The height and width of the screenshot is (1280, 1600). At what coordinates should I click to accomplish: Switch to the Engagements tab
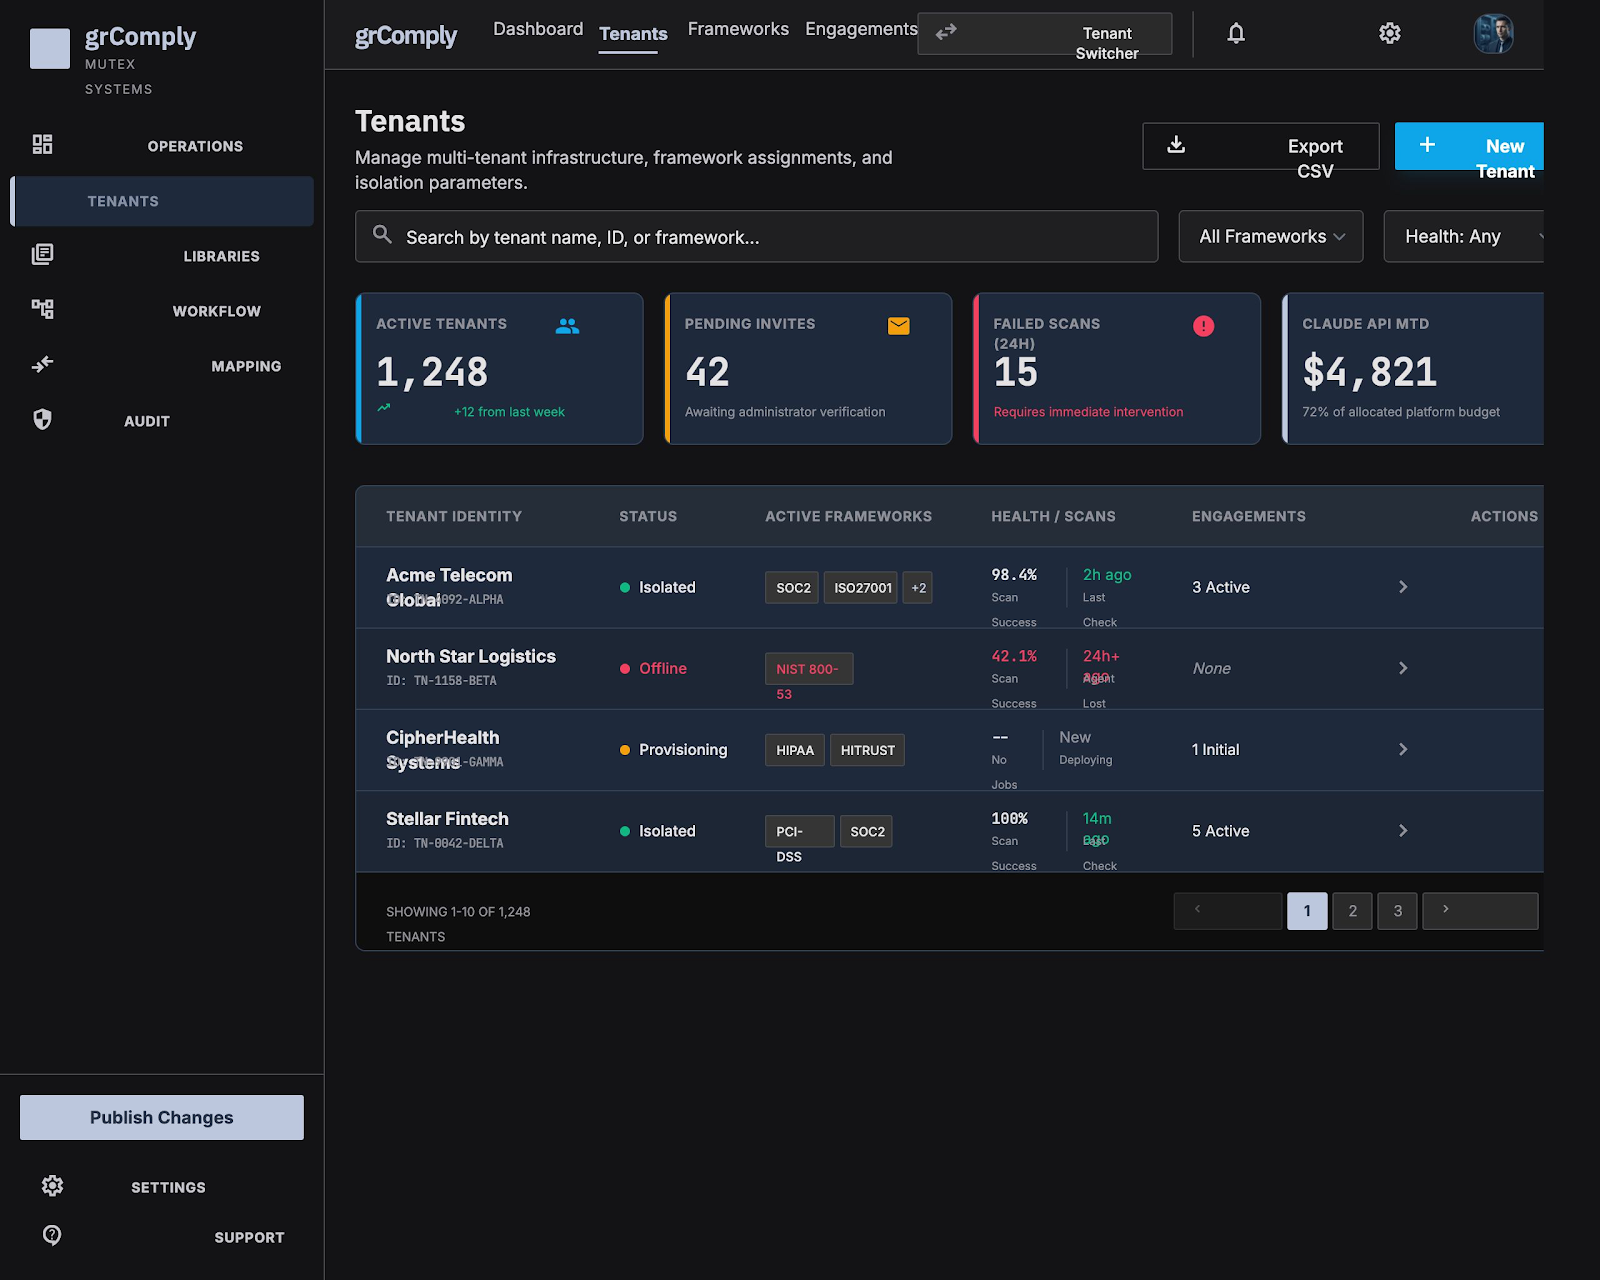point(861,29)
